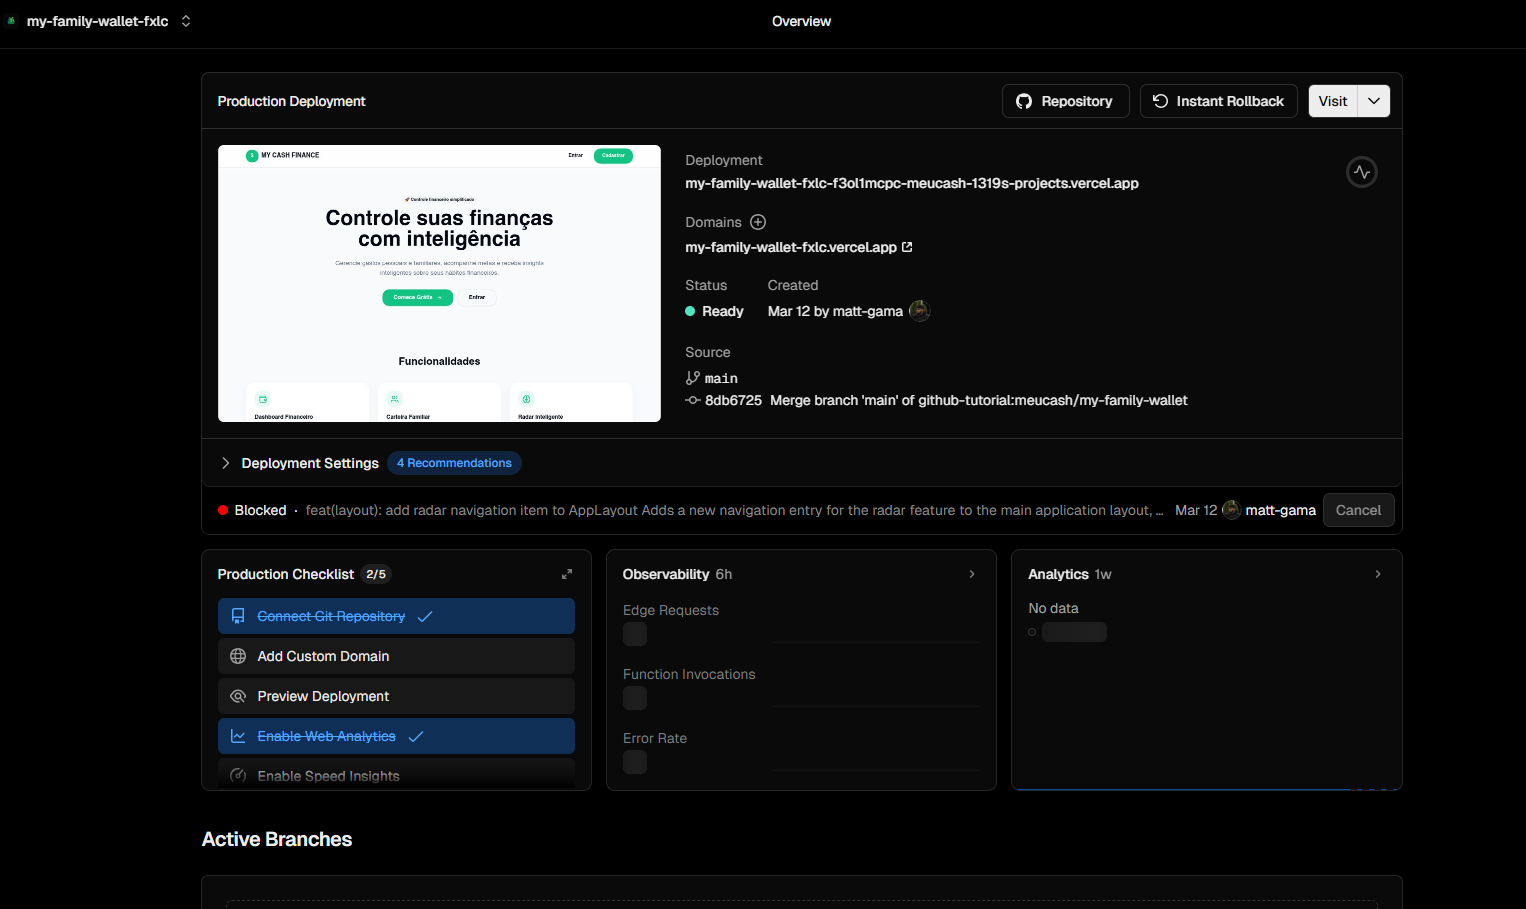Screen dimensions: 1526x909
Task: Click Enable Web Analytics checklist item
Action: [396, 736]
